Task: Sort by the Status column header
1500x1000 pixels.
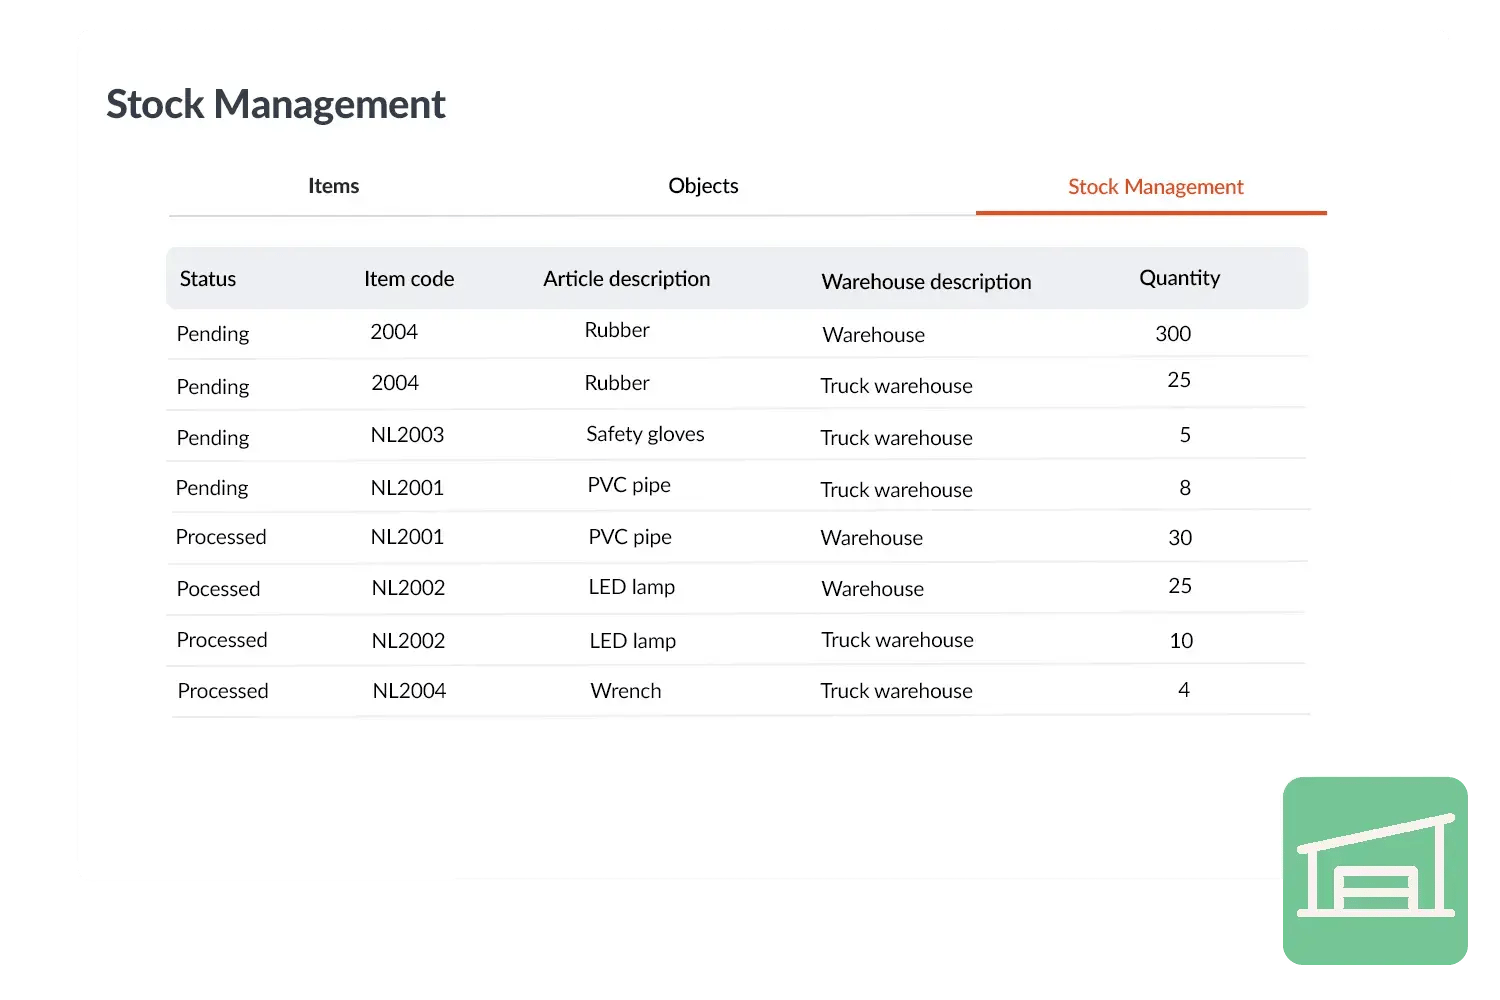Action: click(x=208, y=279)
